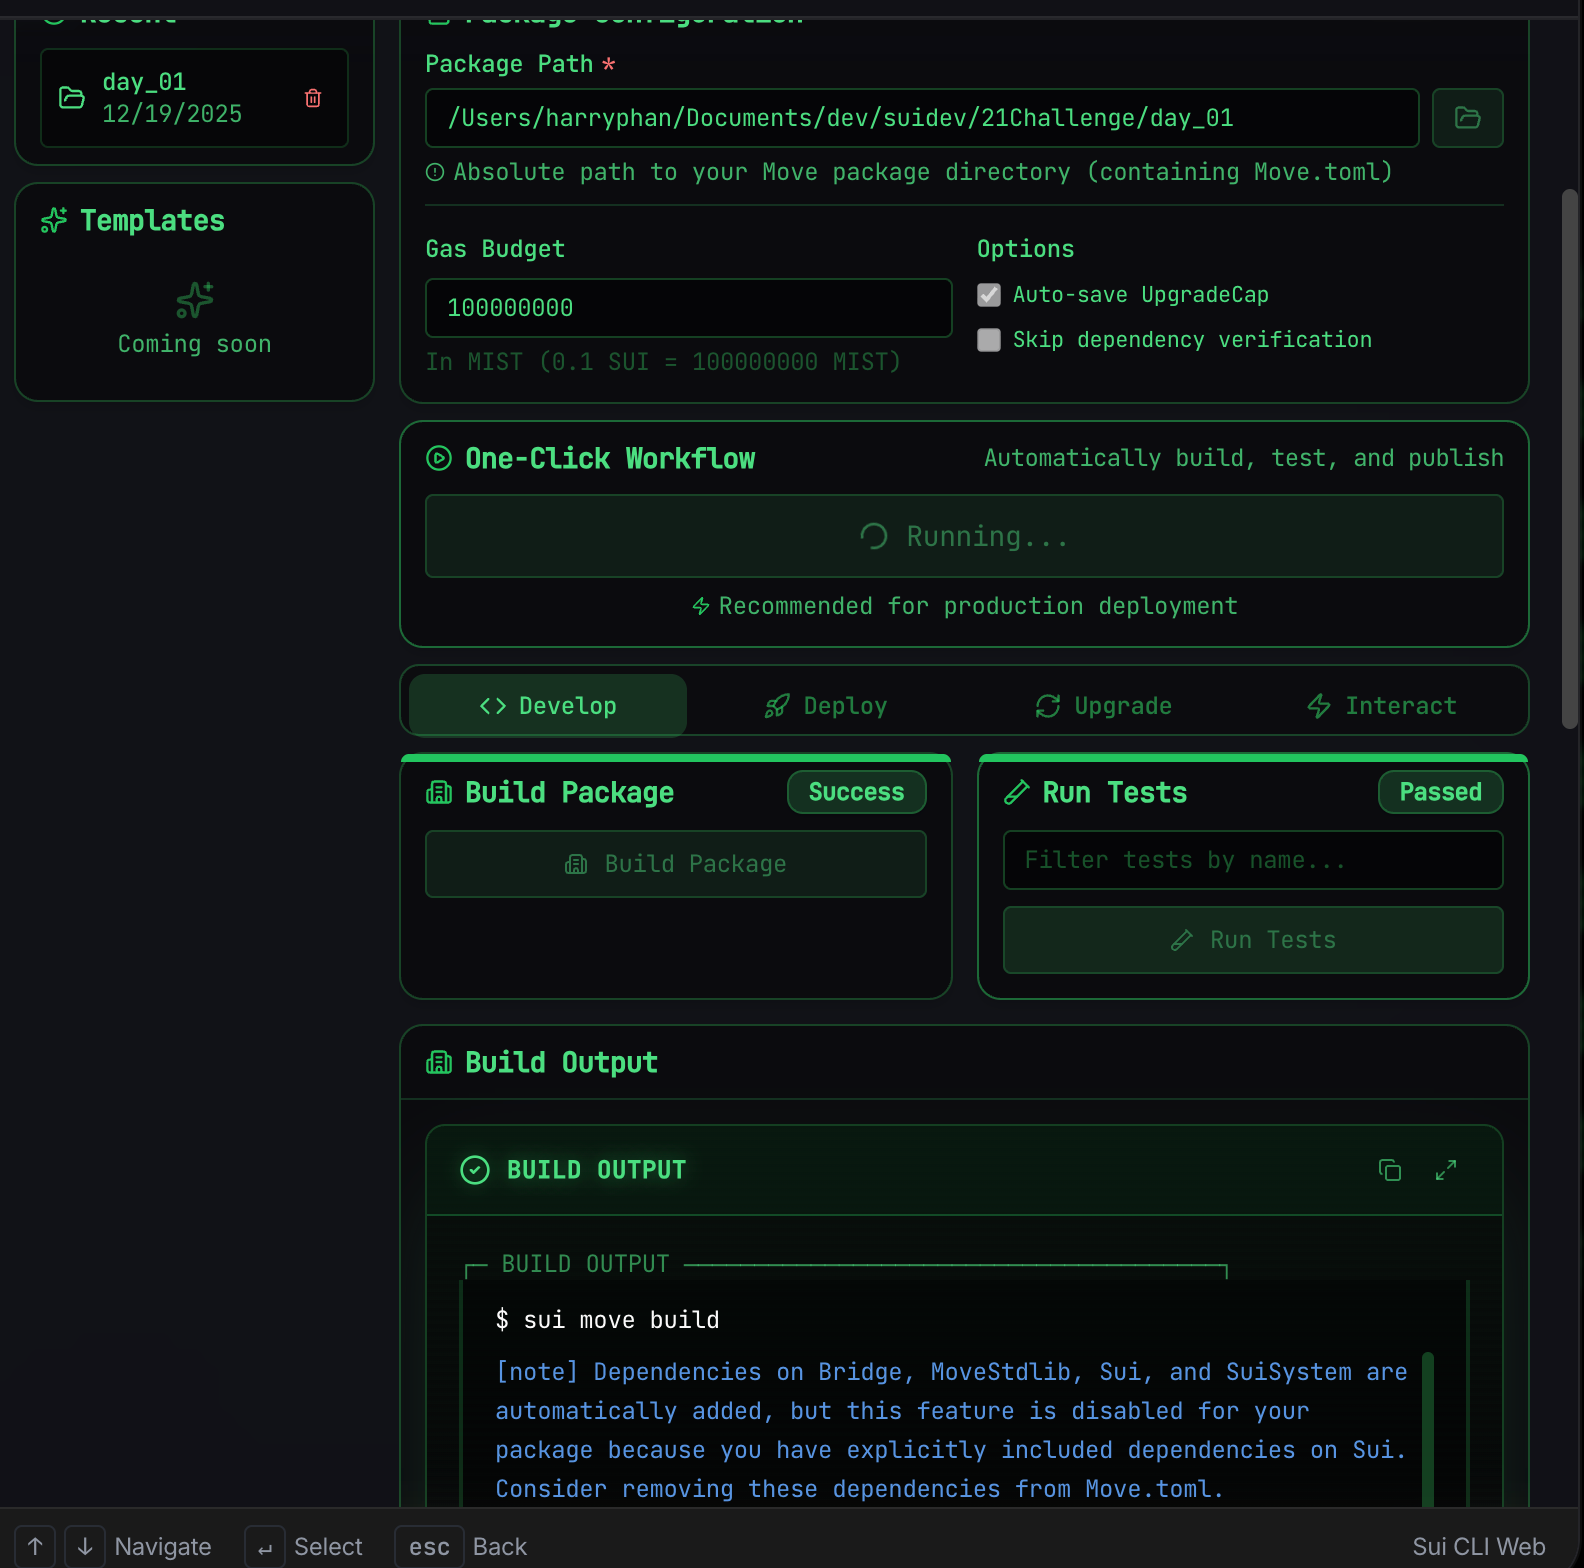Click 'In MIST (0.1 SUI = 100000000 MIST)' hint
This screenshot has height=1568, width=1584.
(x=664, y=362)
